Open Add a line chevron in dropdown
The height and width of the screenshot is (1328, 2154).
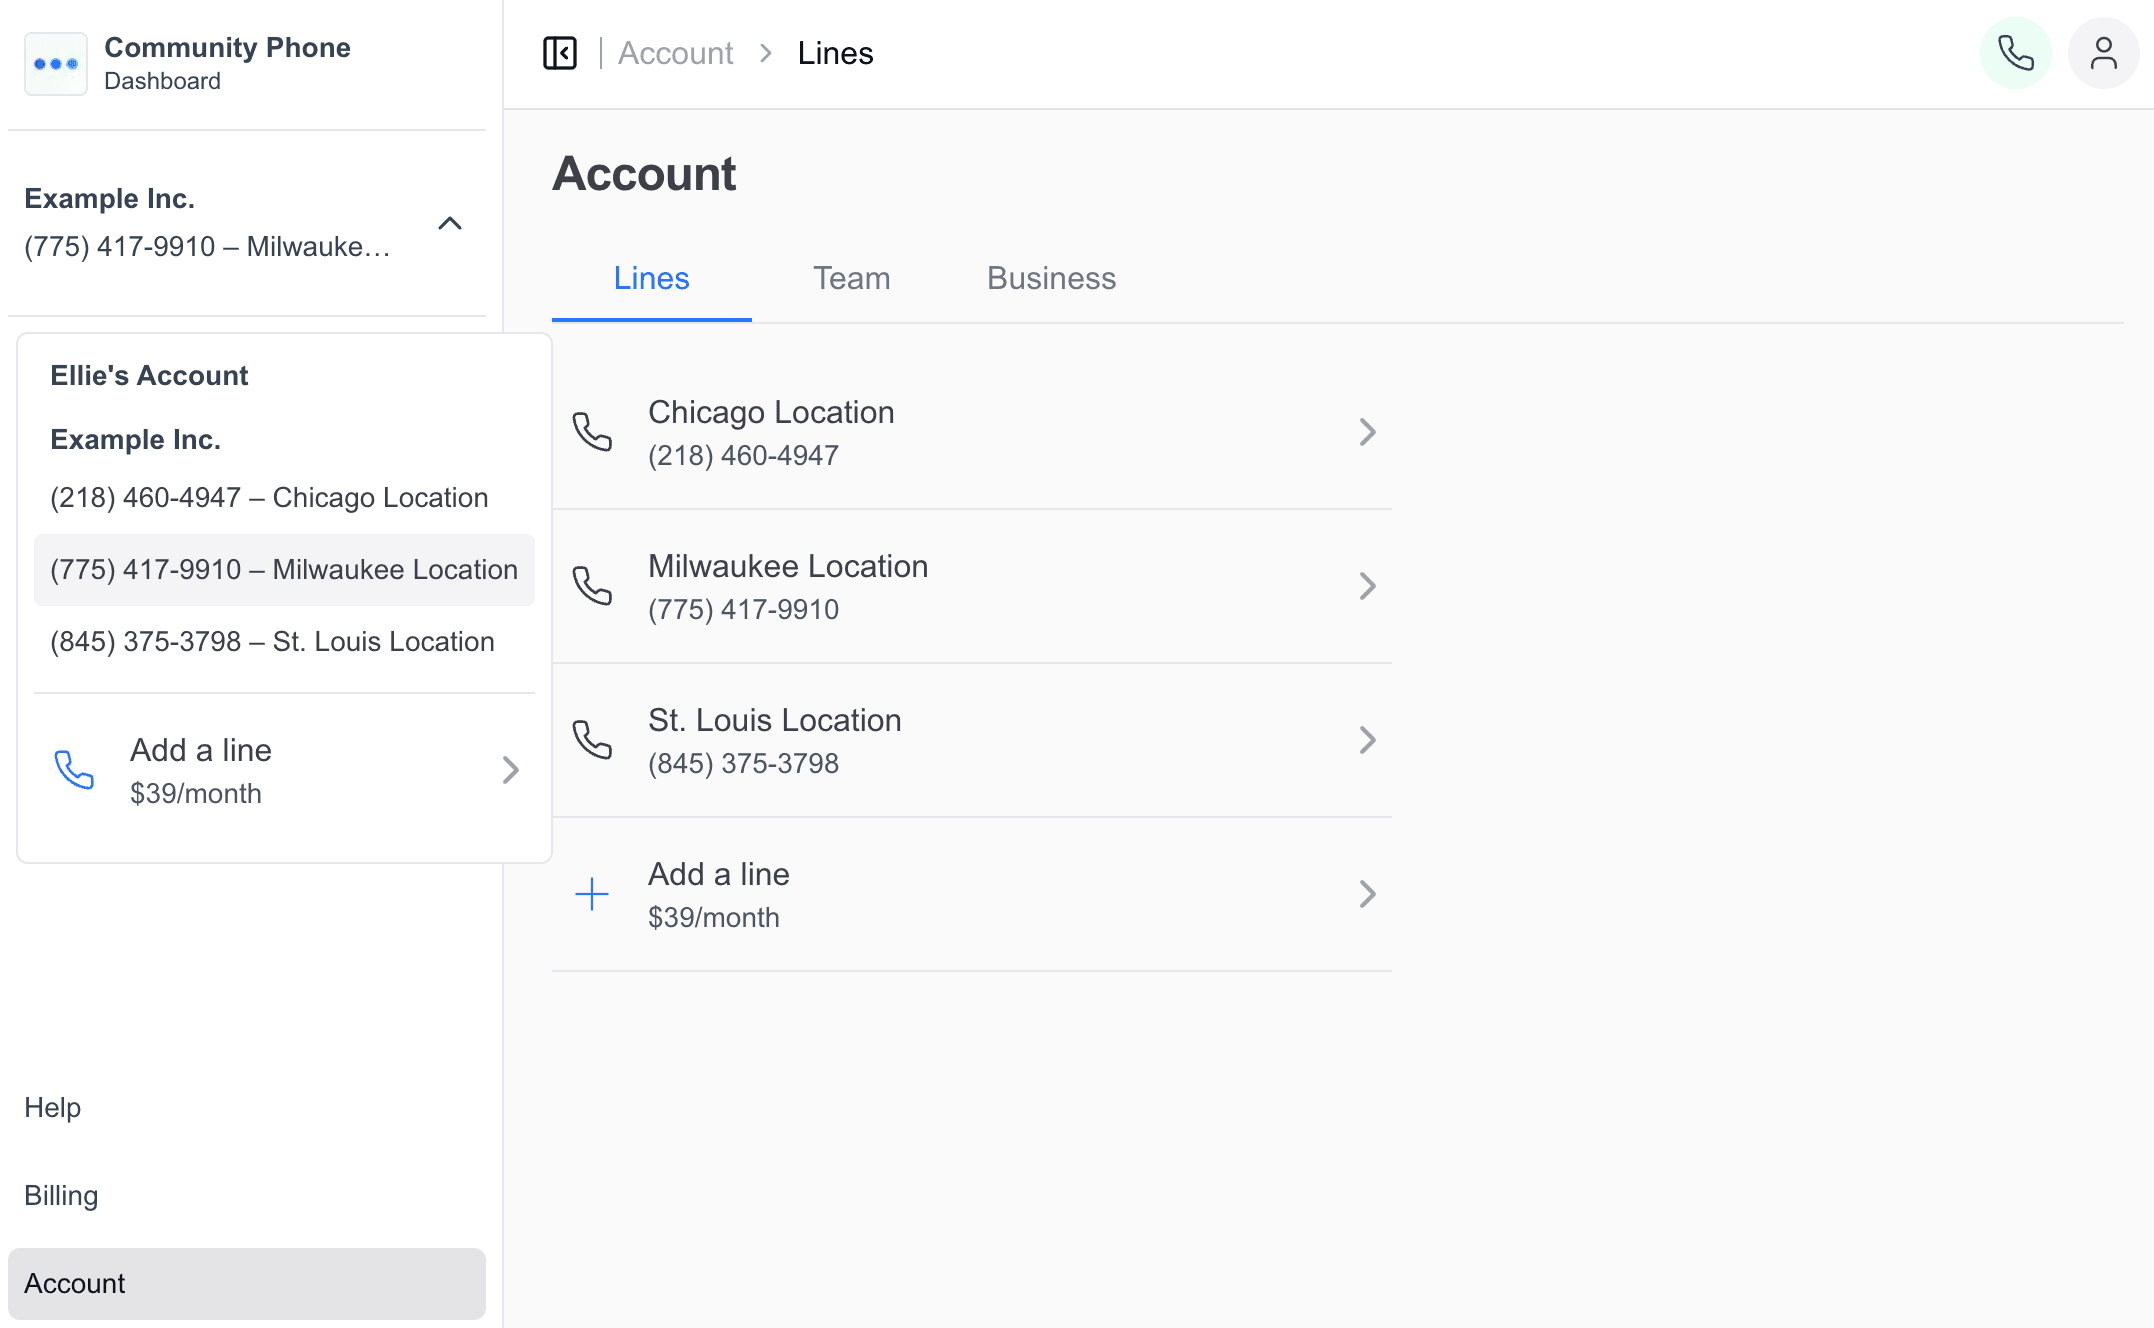point(510,770)
